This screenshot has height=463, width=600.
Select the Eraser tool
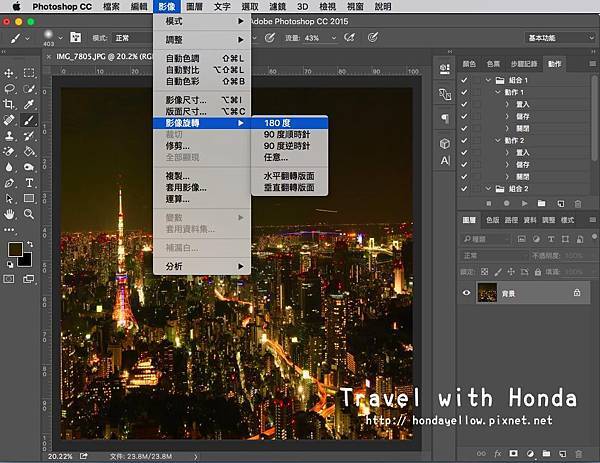(9, 151)
